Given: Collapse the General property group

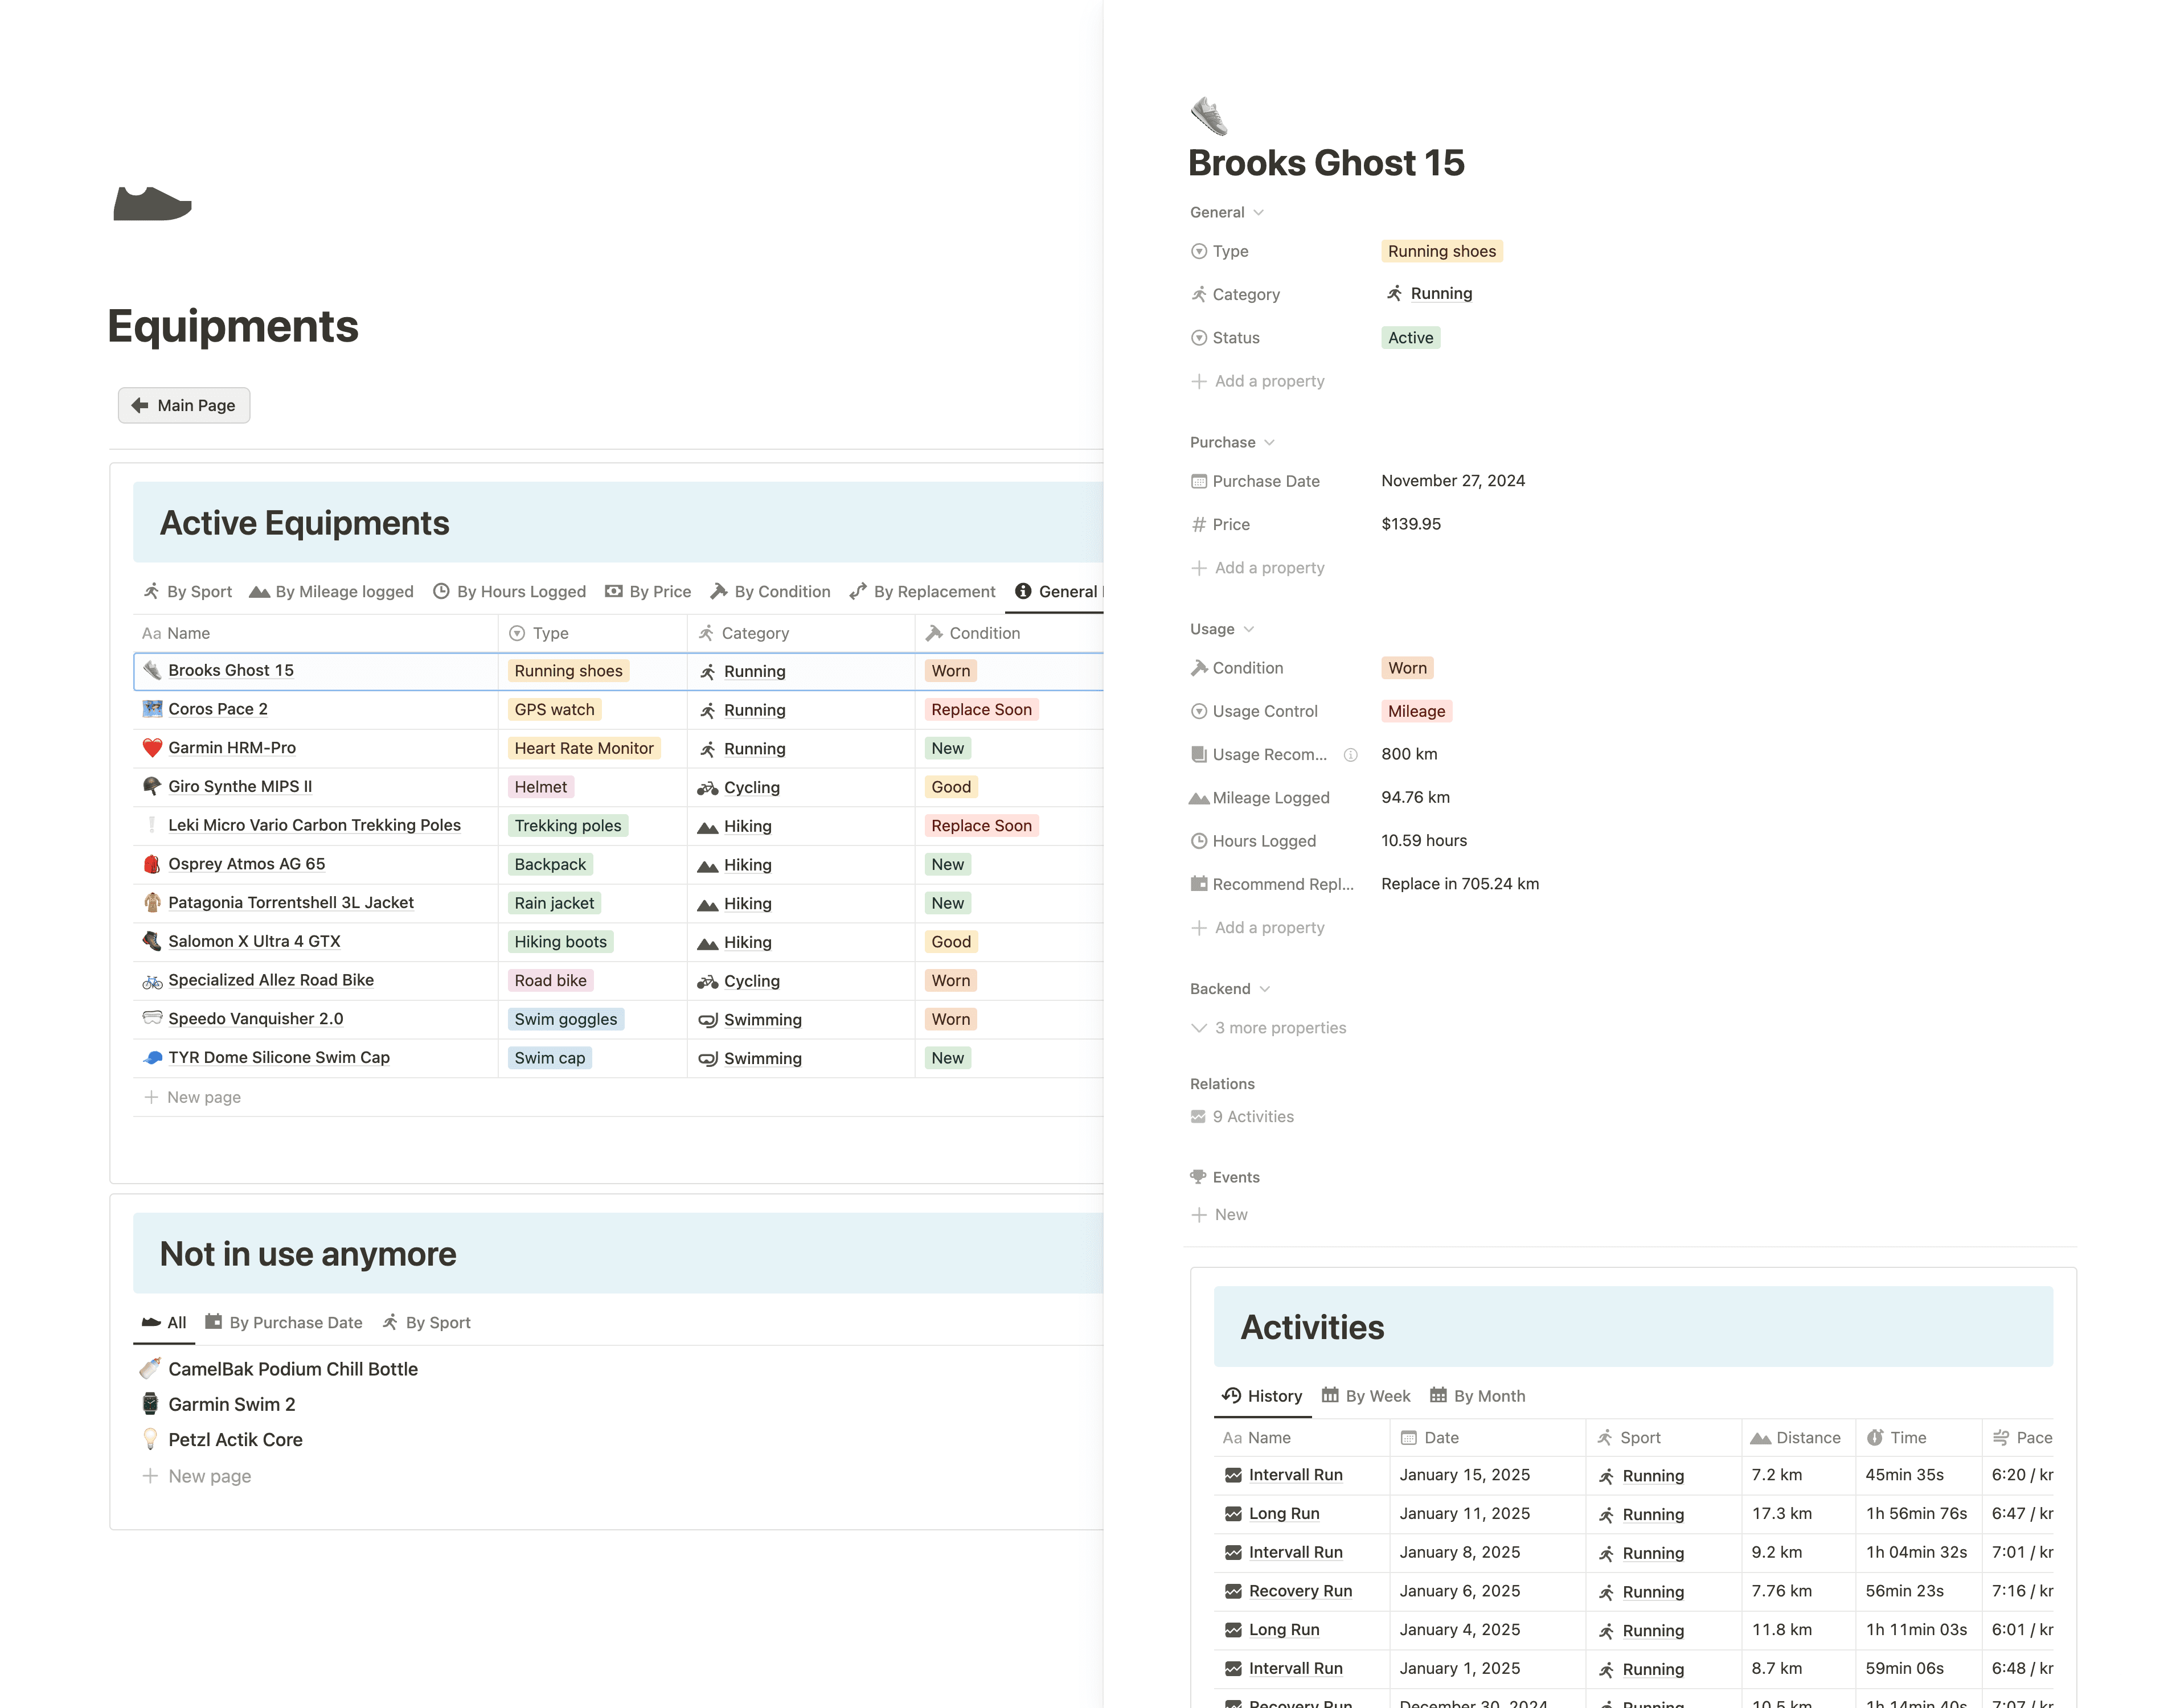Looking at the screenshot, I should (x=1258, y=212).
